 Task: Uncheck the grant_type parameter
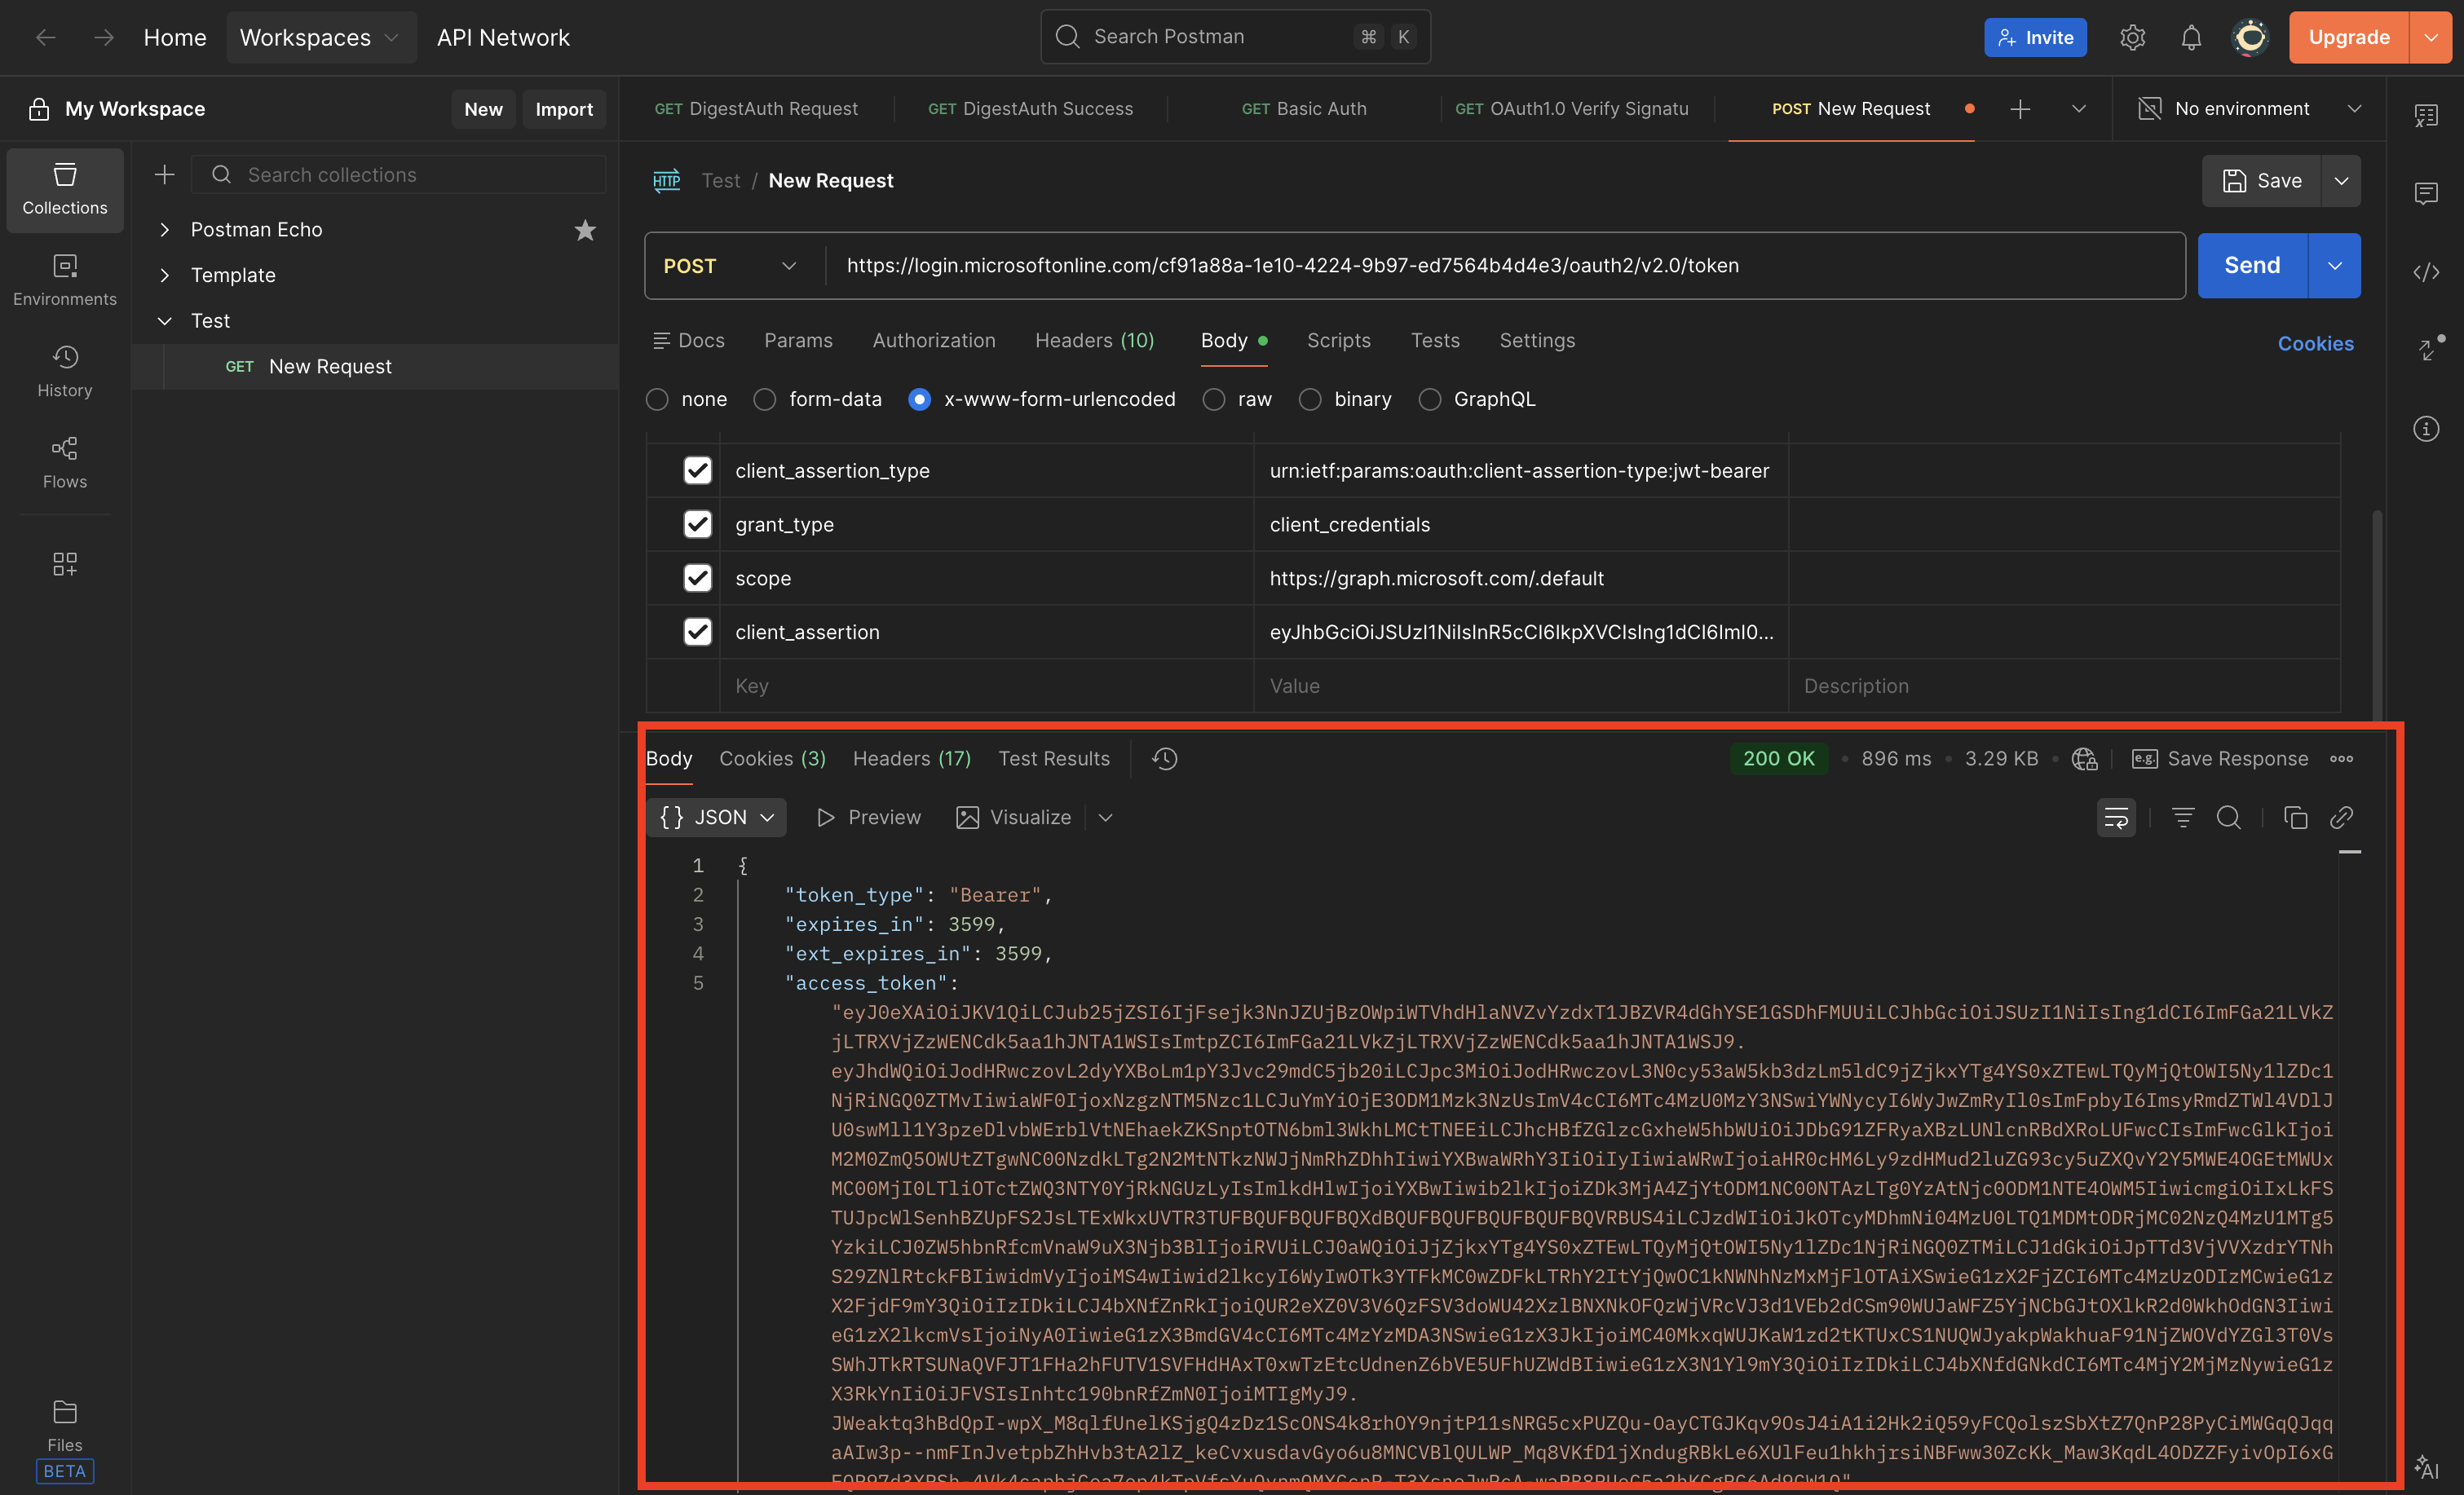pyautogui.click(x=697, y=524)
